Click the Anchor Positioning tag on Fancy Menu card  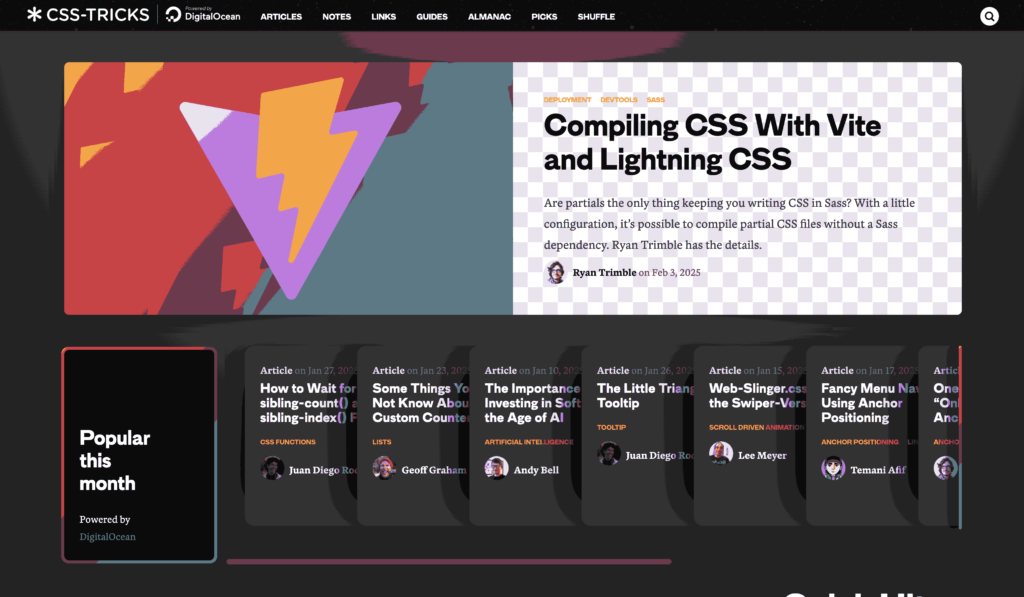click(x=860, y=442)
